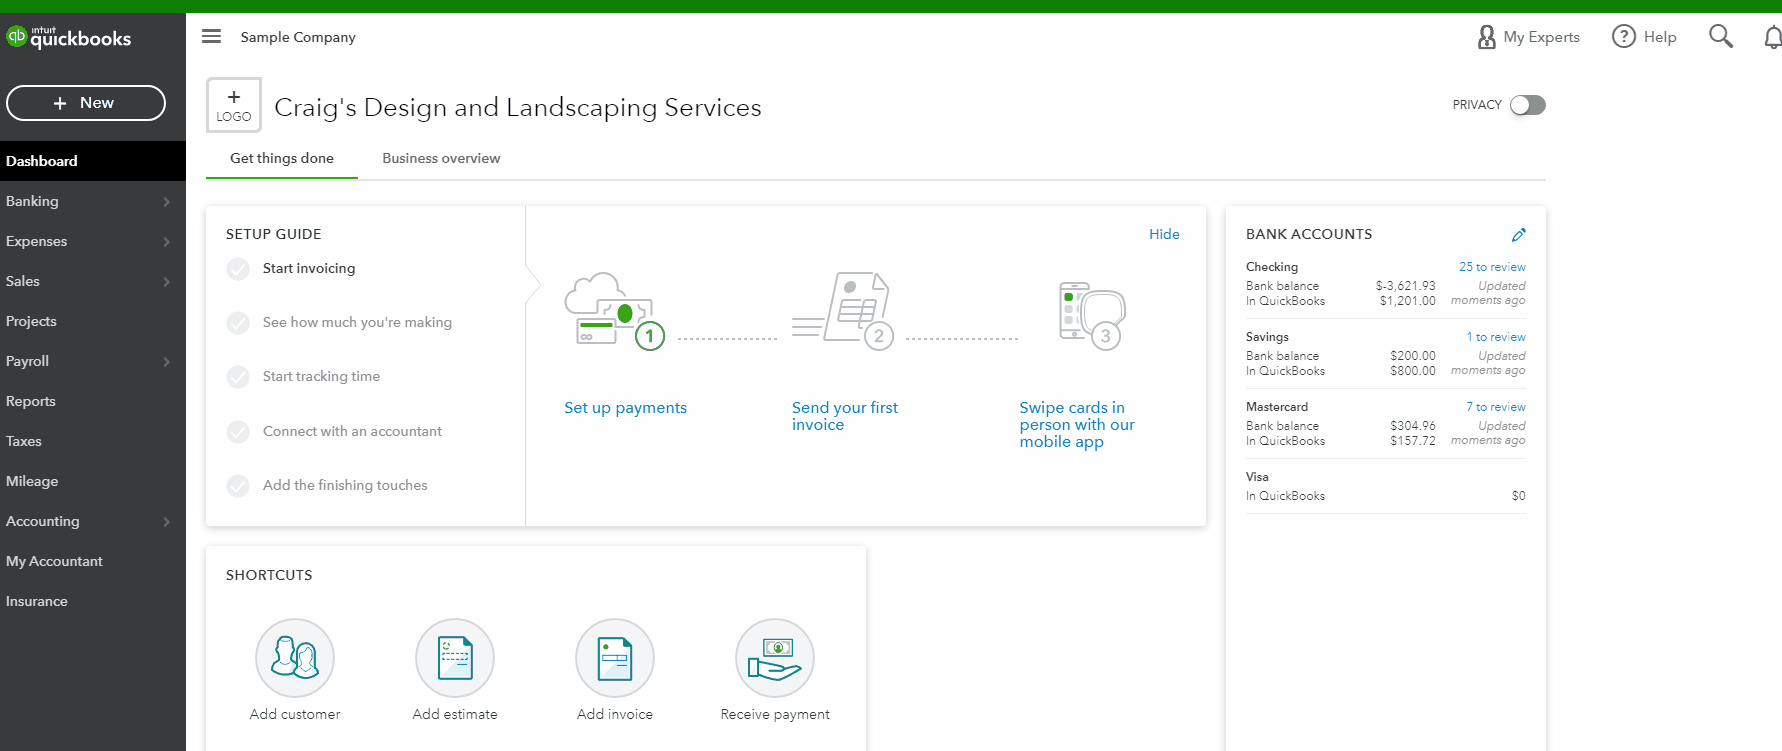Viewport: 1782px width, 751px height.
Task: Click the Craig's Design and Landscaping Services title
Action: pos(518,107)
